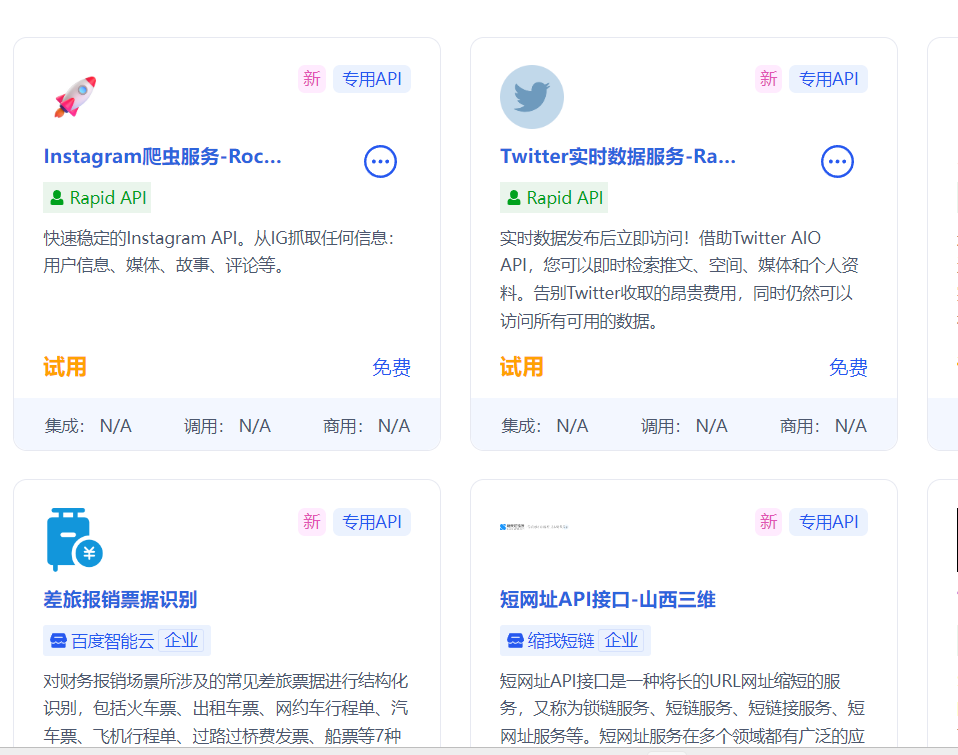Open the Twitter实时数据服务-Ra... title link
The width and height of the screenshot is (958, 755).
click(618, 156)
